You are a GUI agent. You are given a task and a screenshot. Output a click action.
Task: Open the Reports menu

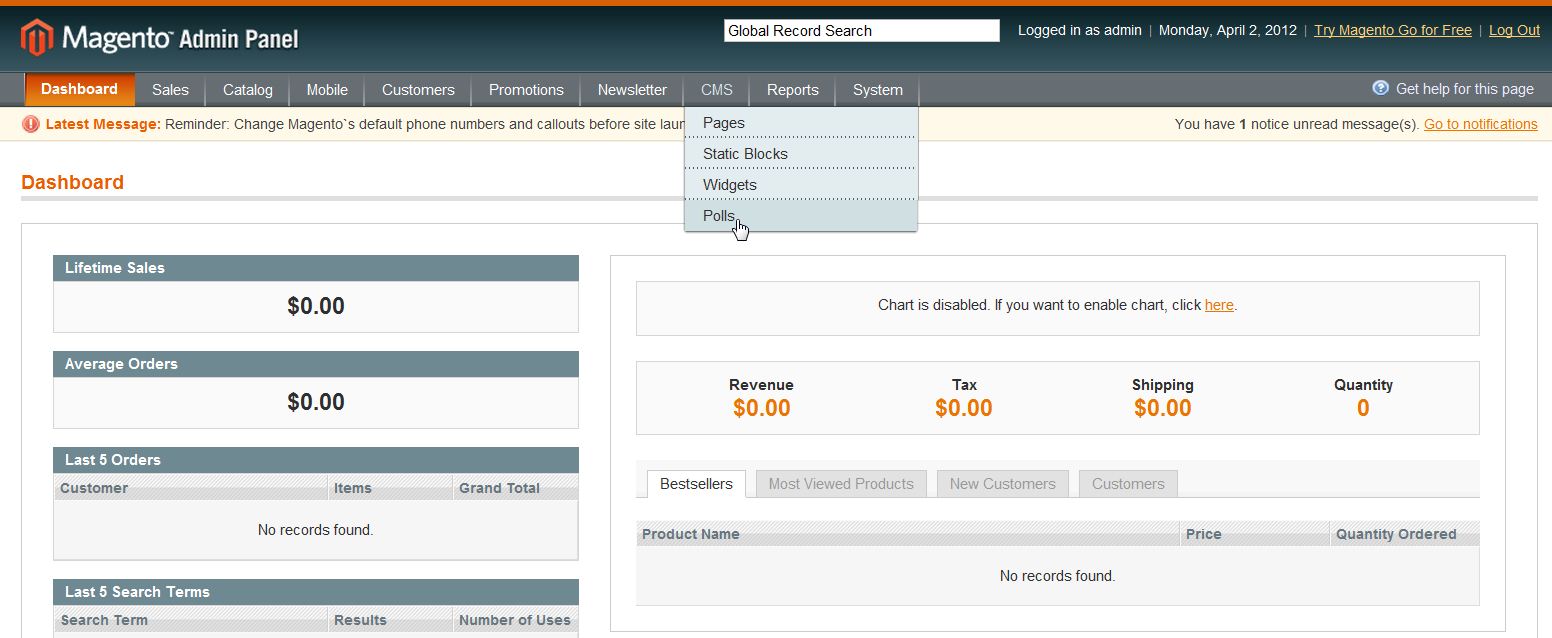click(793, 90)
